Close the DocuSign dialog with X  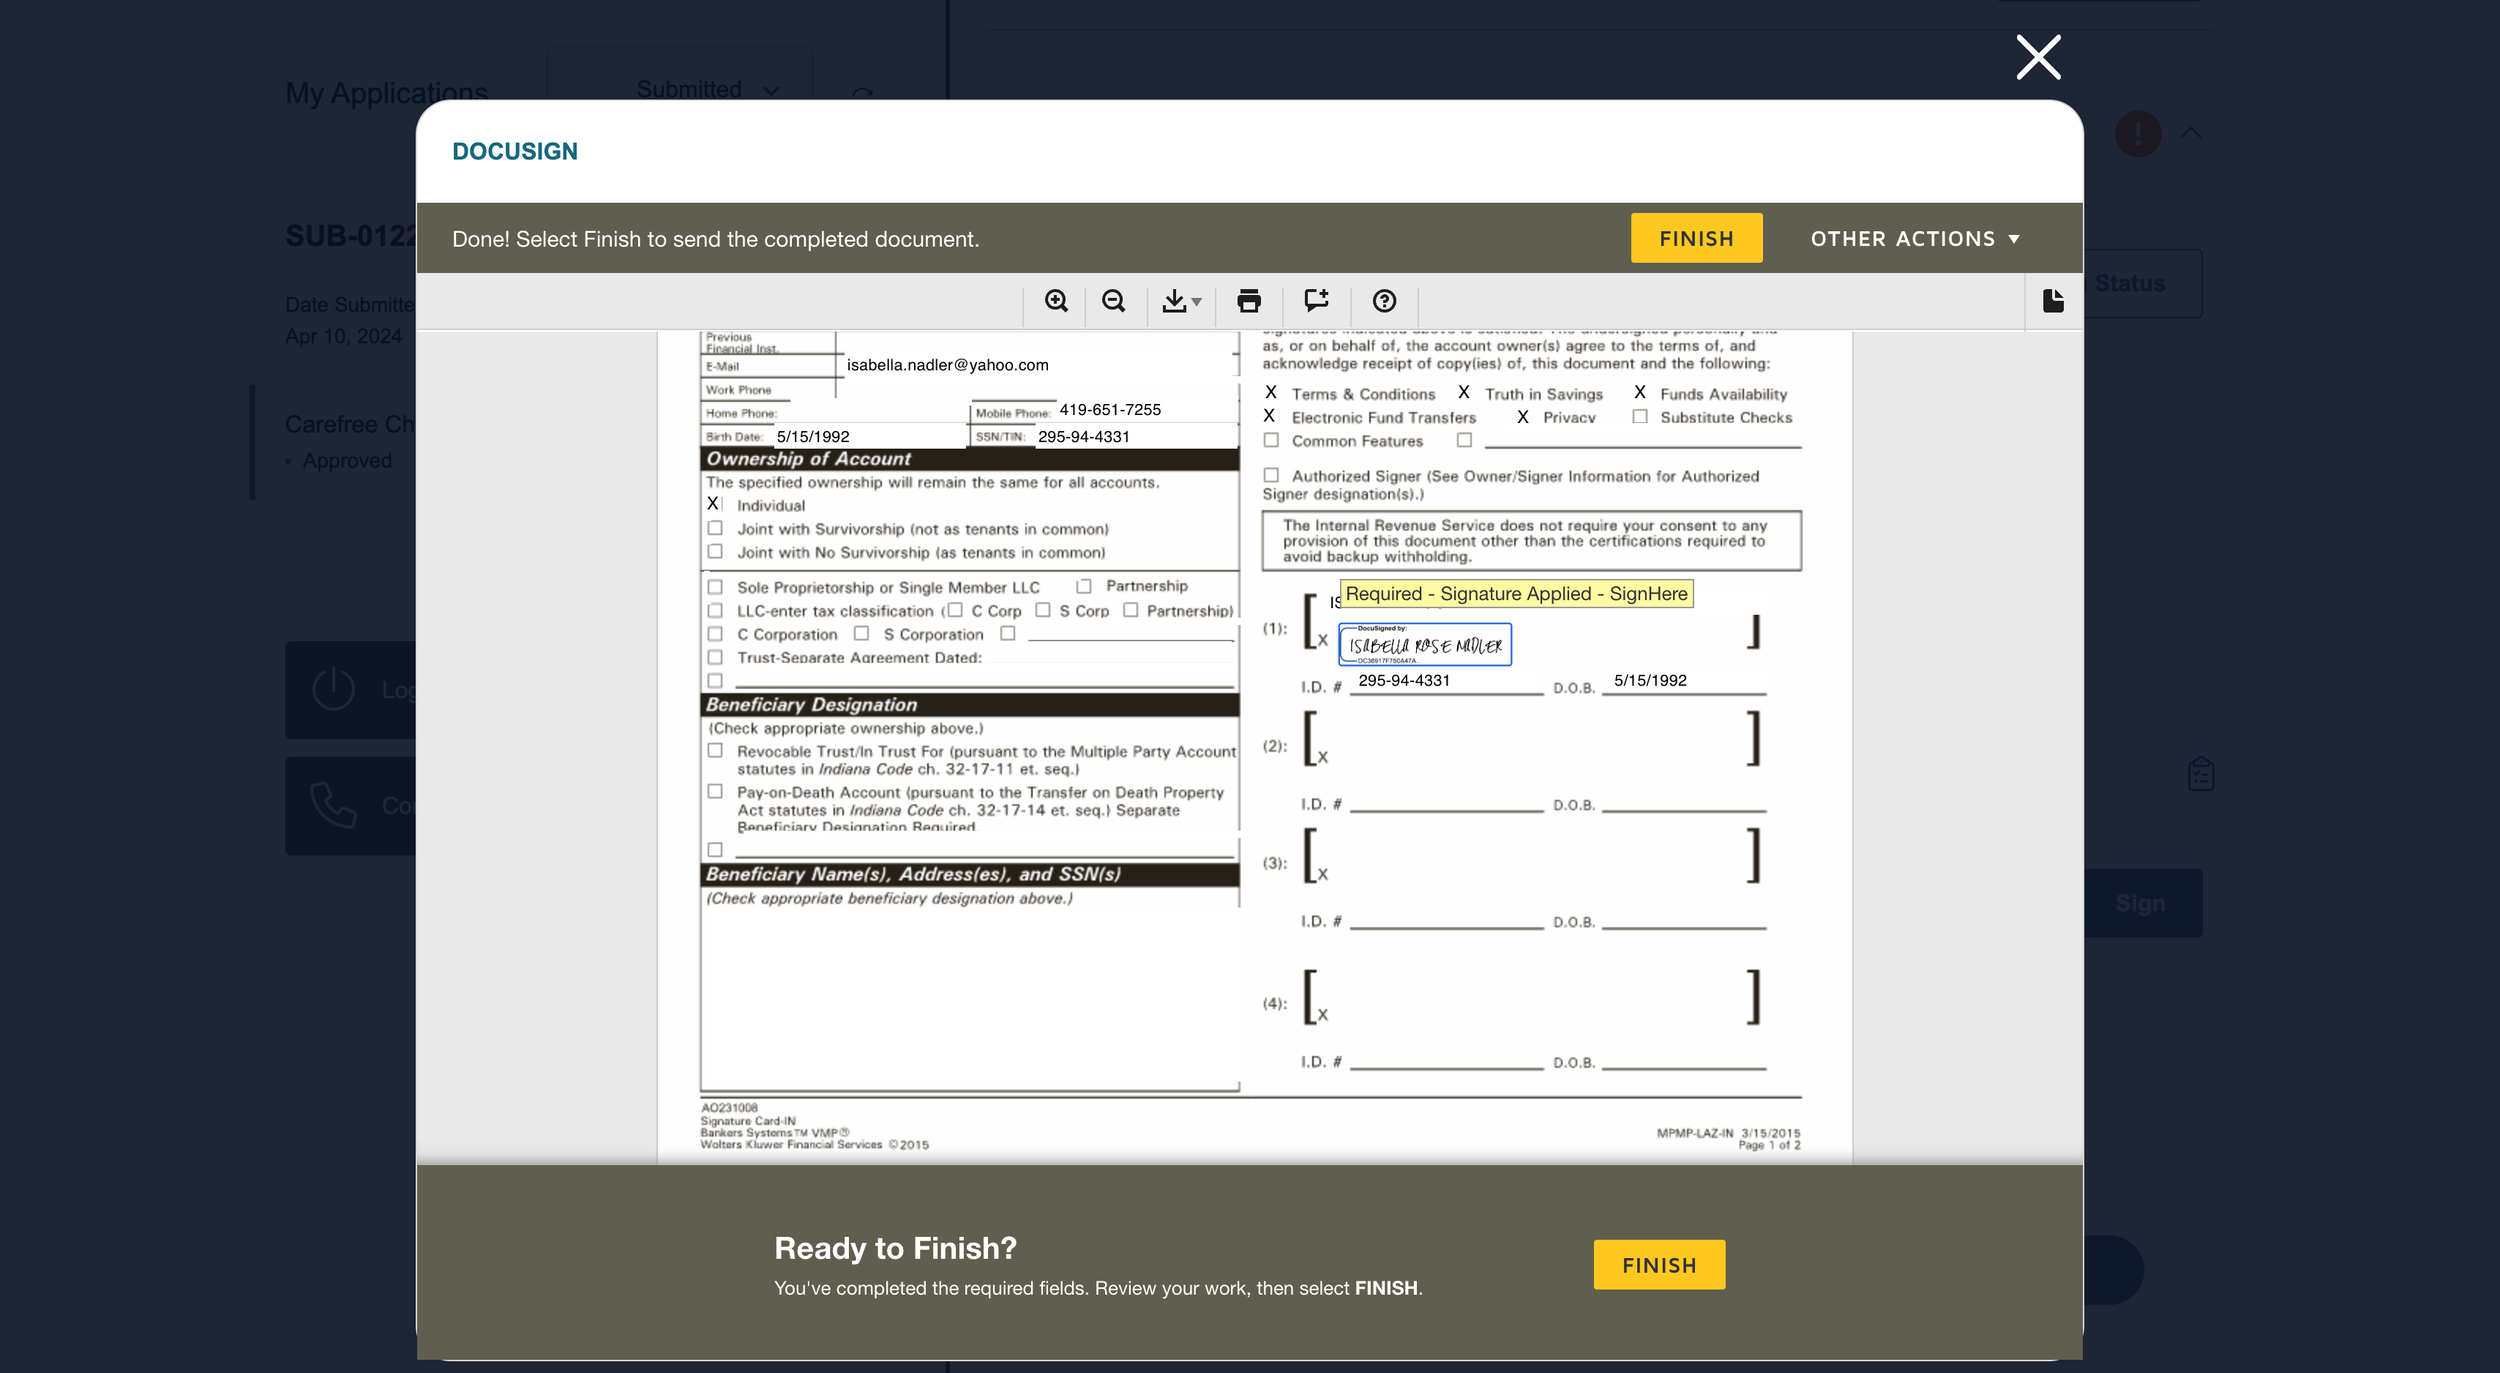2038,57
